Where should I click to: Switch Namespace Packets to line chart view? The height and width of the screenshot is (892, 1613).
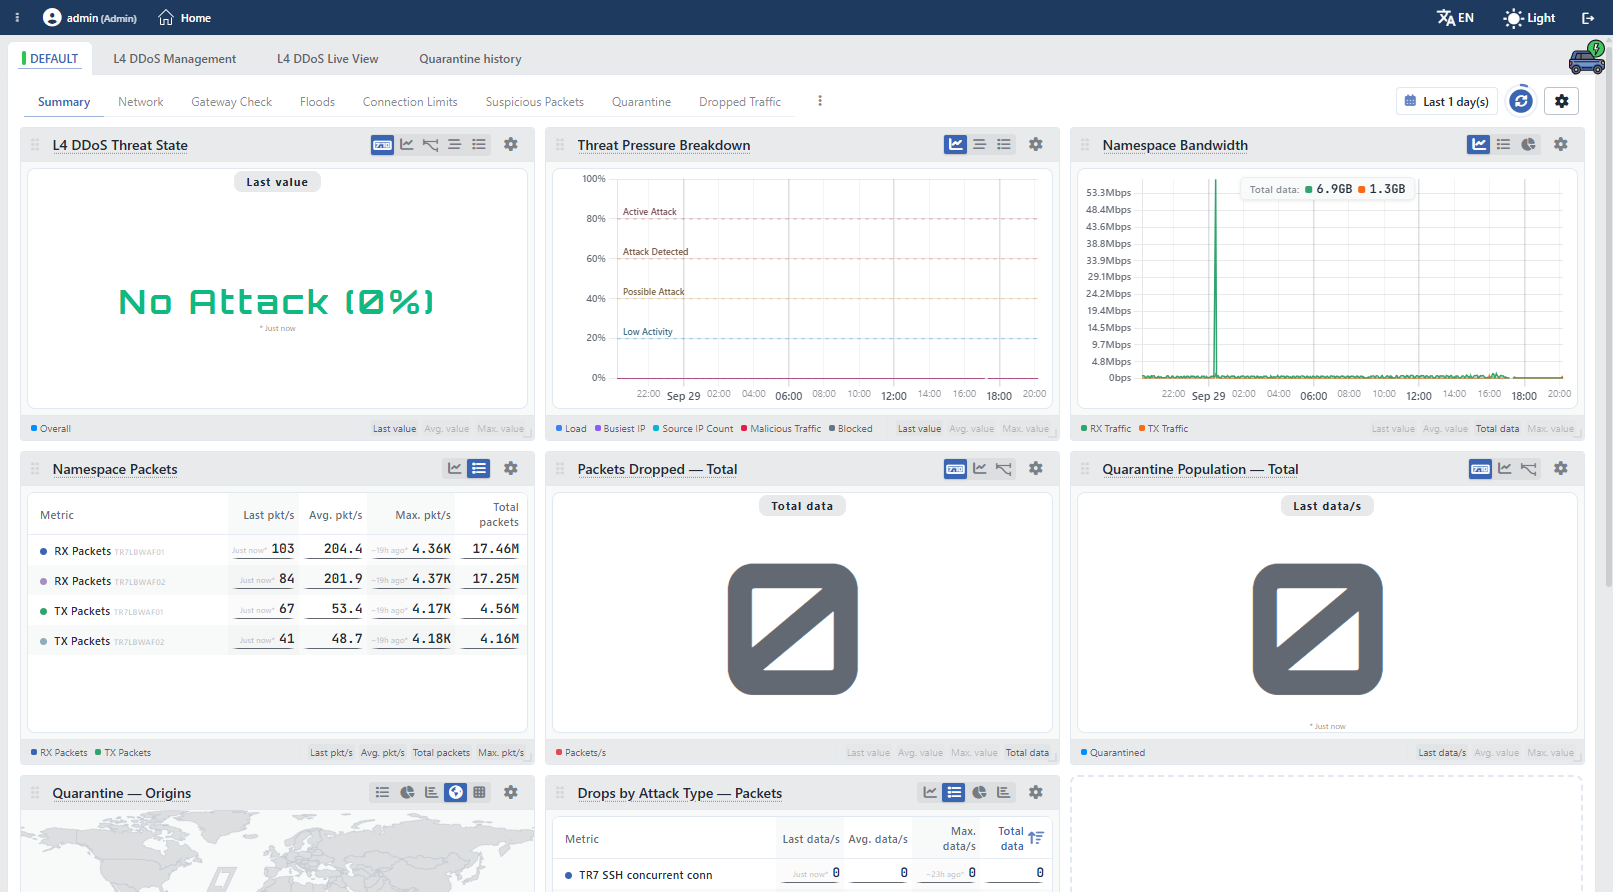pyautogui.click(x=455, y=469)
